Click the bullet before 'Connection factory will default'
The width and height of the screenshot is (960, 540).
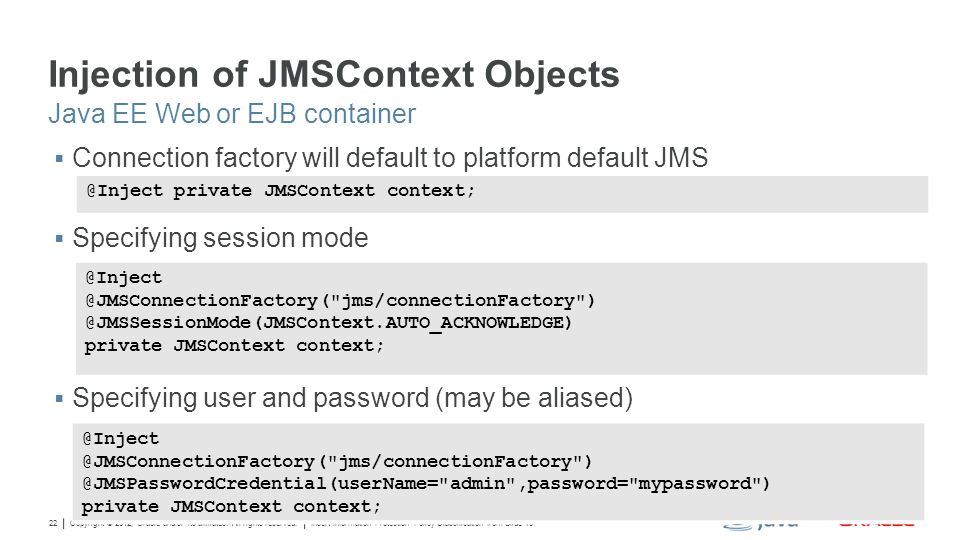coord(59,159)
